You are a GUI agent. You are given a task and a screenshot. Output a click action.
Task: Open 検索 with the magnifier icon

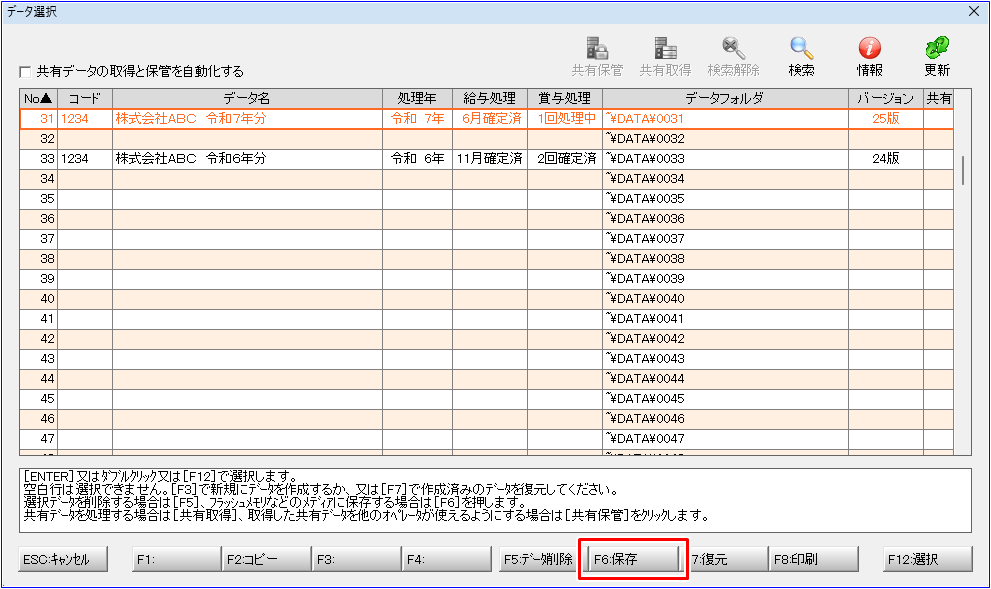point(801,56)
